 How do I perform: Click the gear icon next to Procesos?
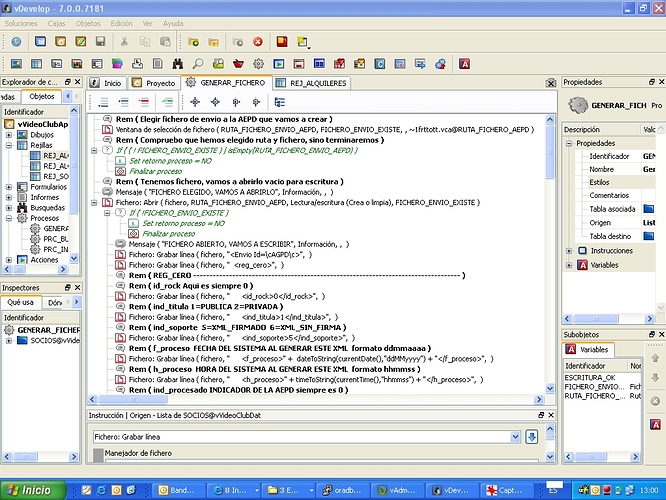click(x=23, y=217)
